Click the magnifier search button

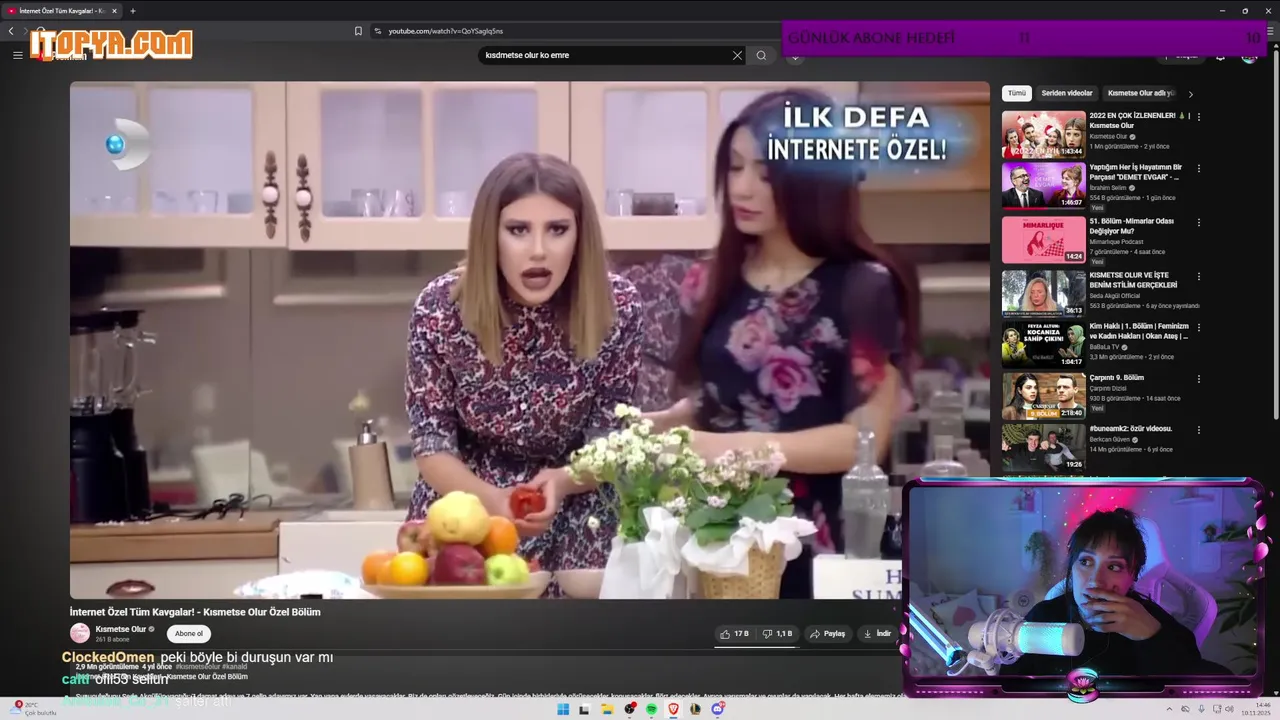coord(761,55)
